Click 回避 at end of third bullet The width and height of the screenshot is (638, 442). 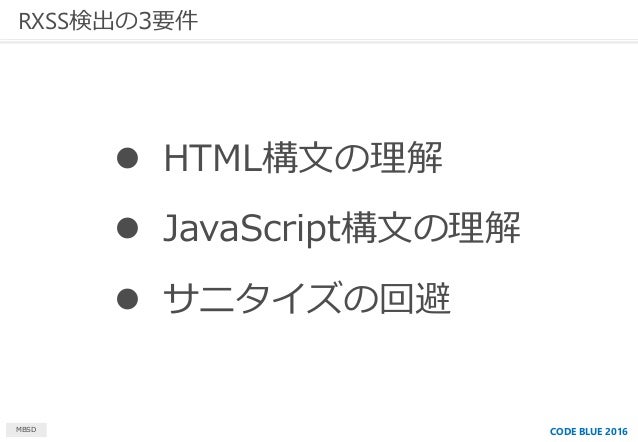click(415, 299)
